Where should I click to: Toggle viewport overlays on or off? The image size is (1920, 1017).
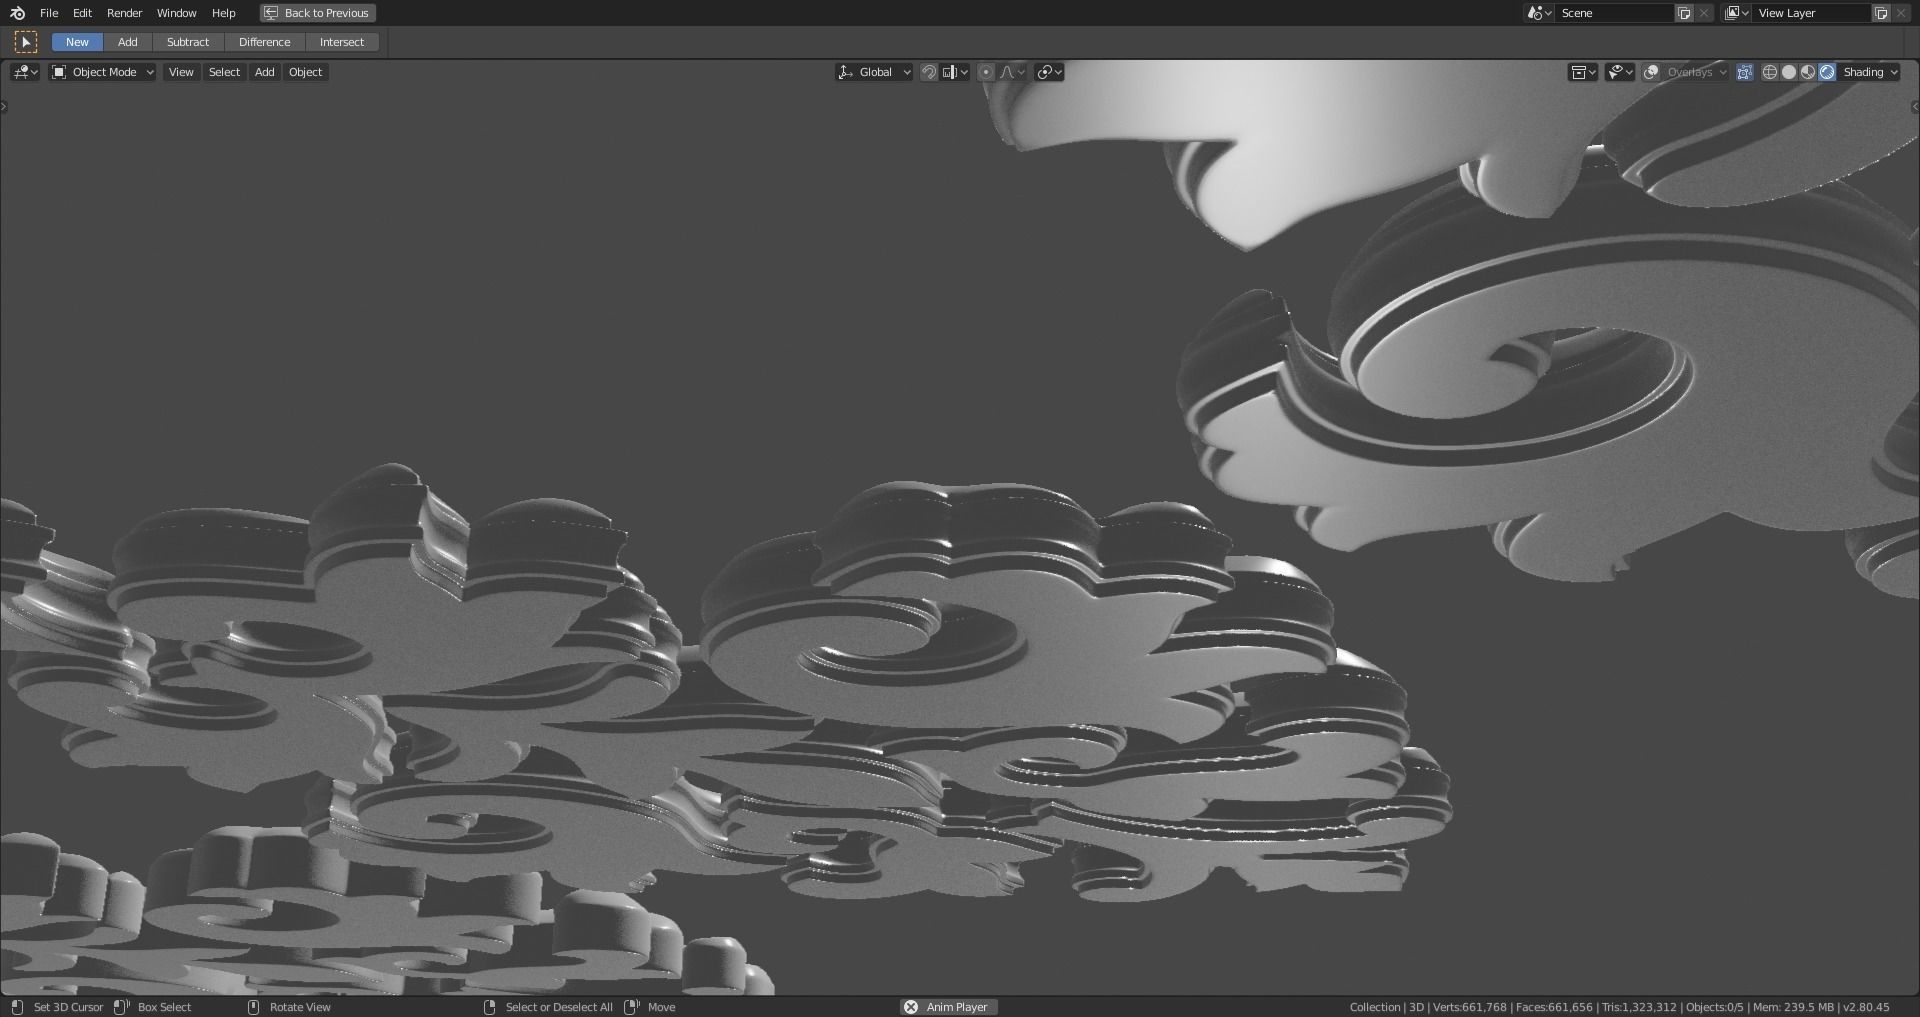[x=1652, y=72]
